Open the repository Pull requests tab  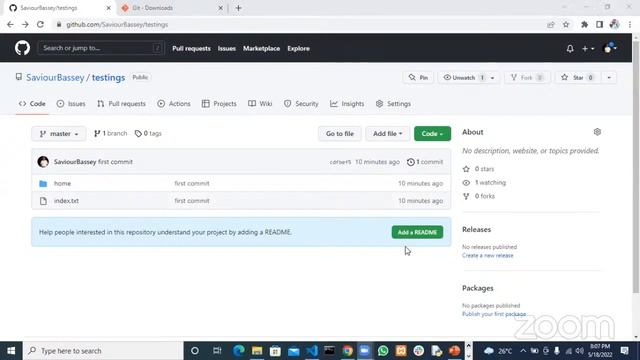[121, 104]
